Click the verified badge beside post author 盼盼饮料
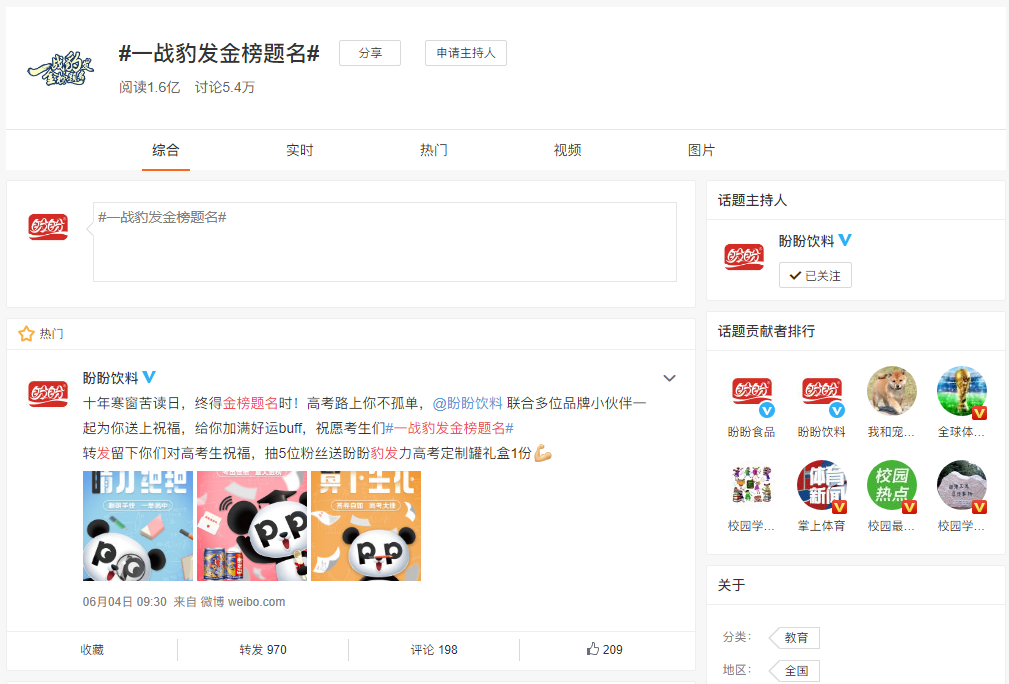 coord(149,376)
